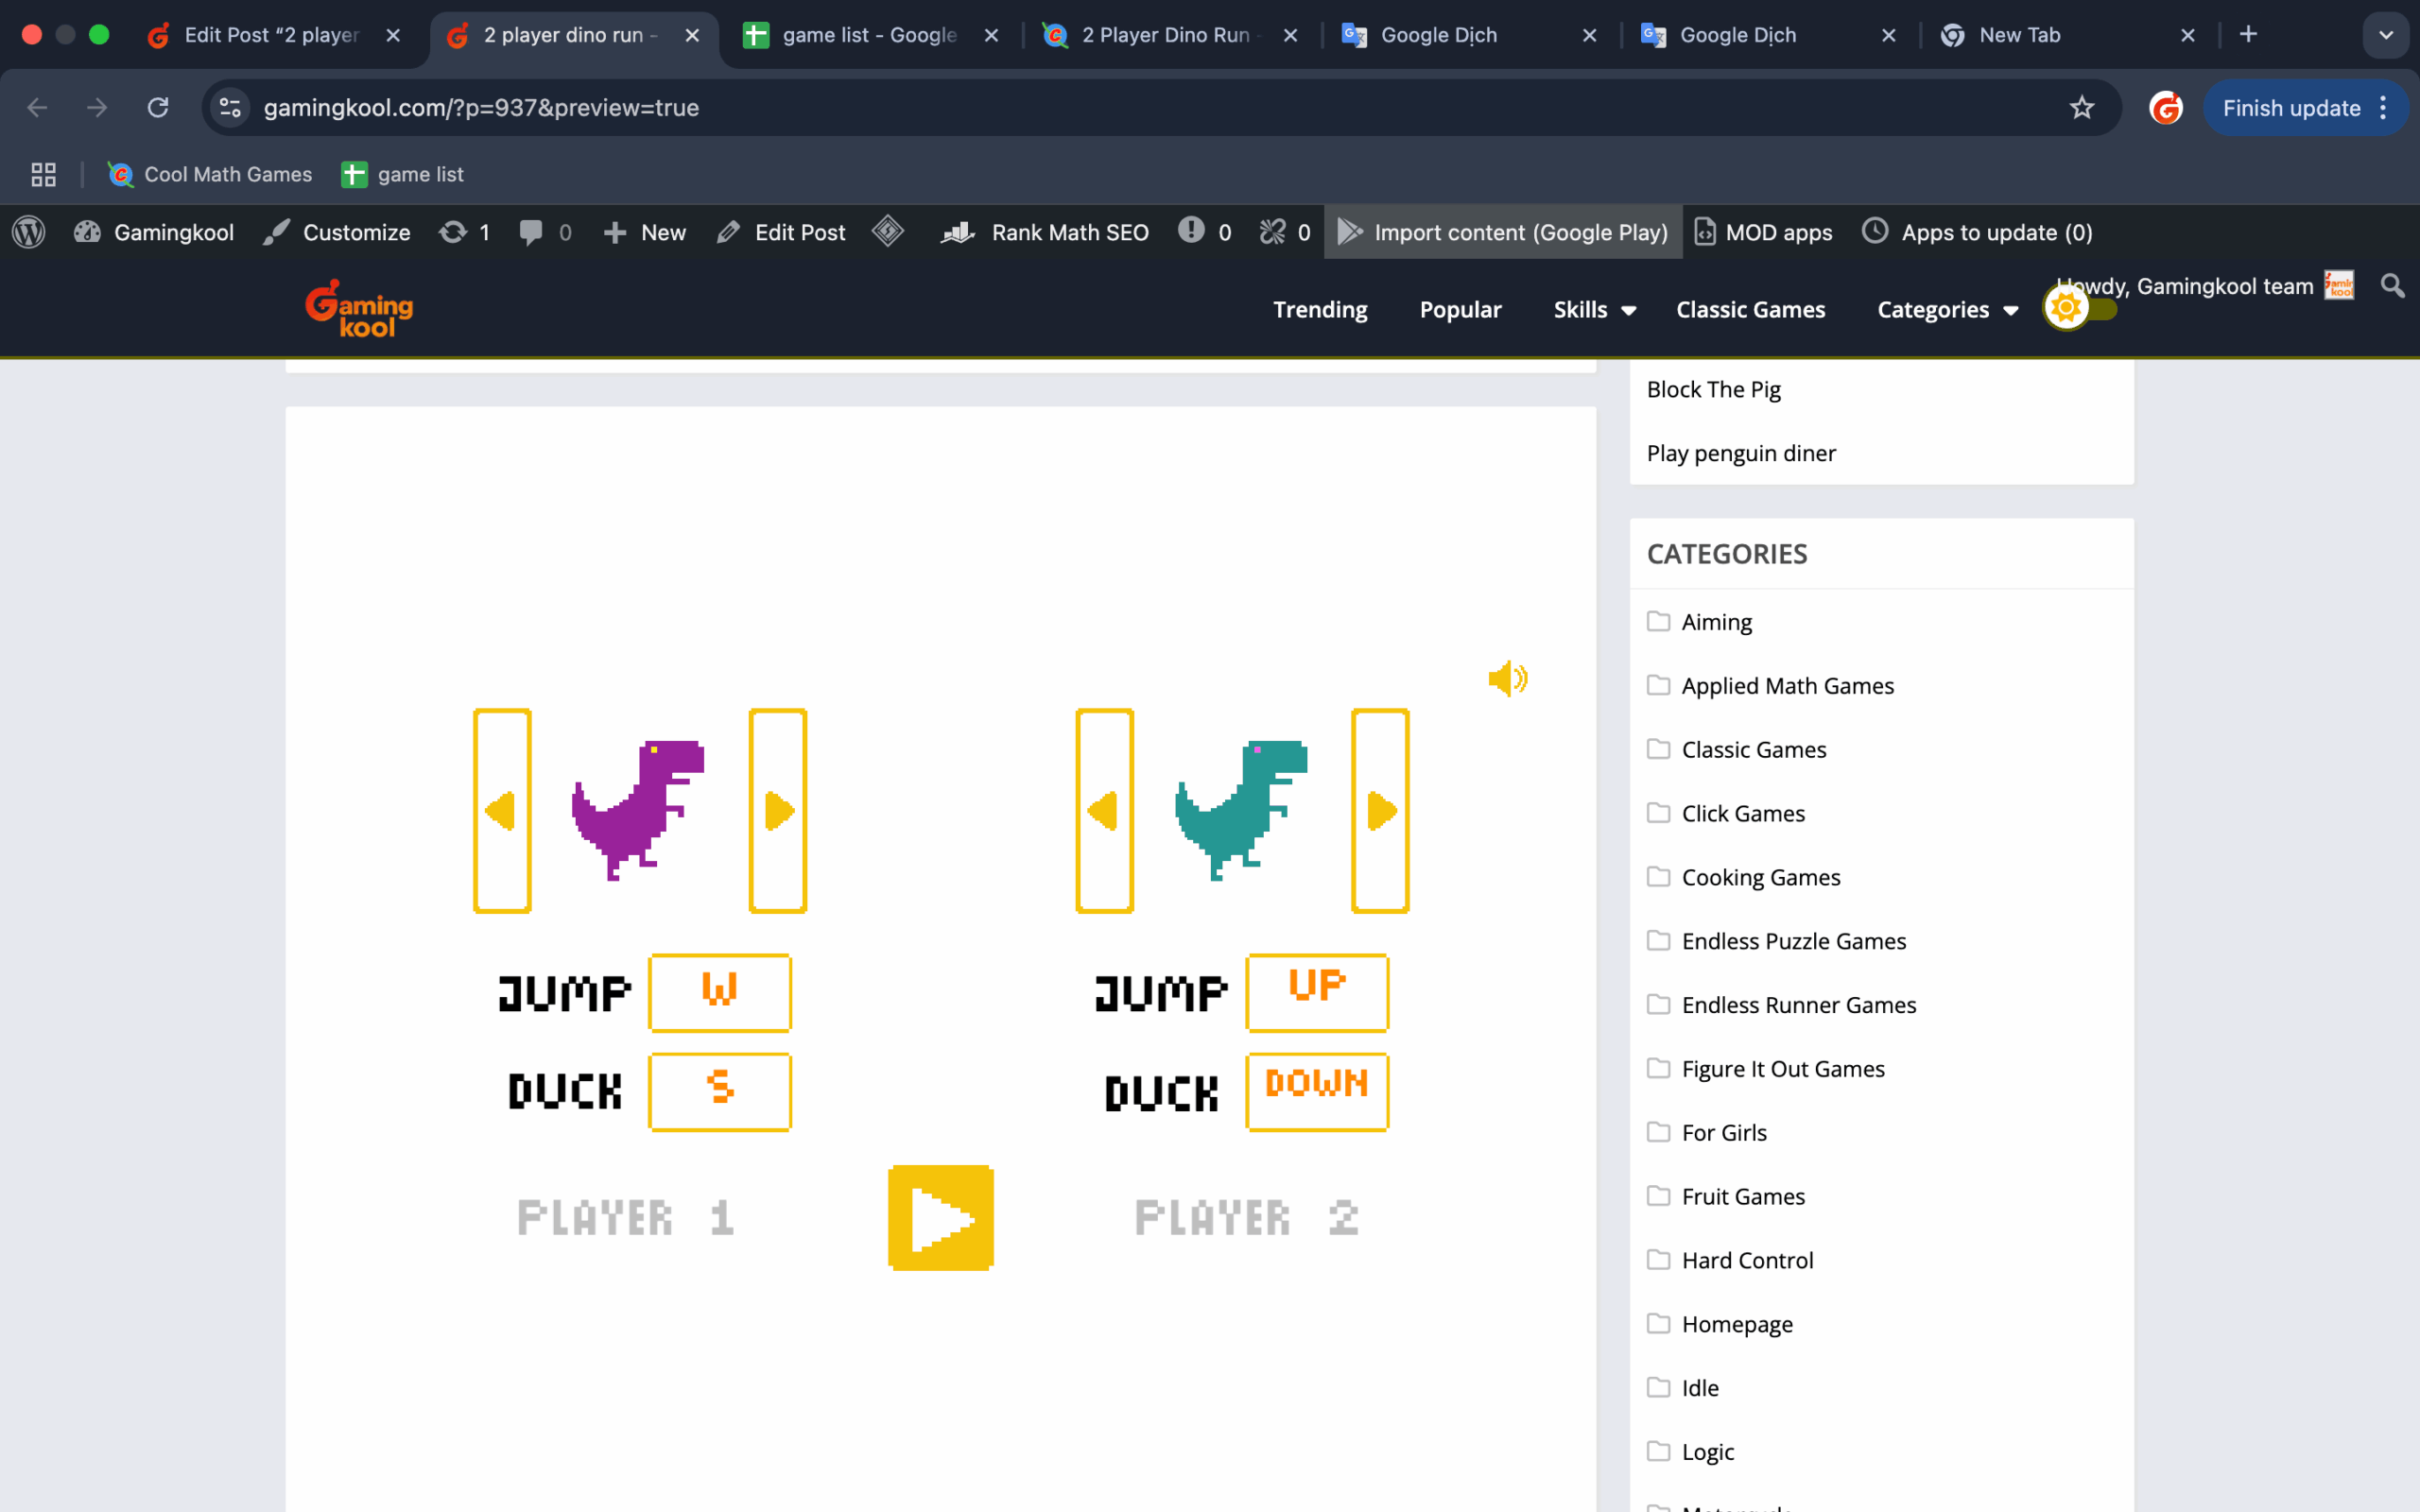
Task: Click Apps to update (0)
Action: [x=1977, y=232]
